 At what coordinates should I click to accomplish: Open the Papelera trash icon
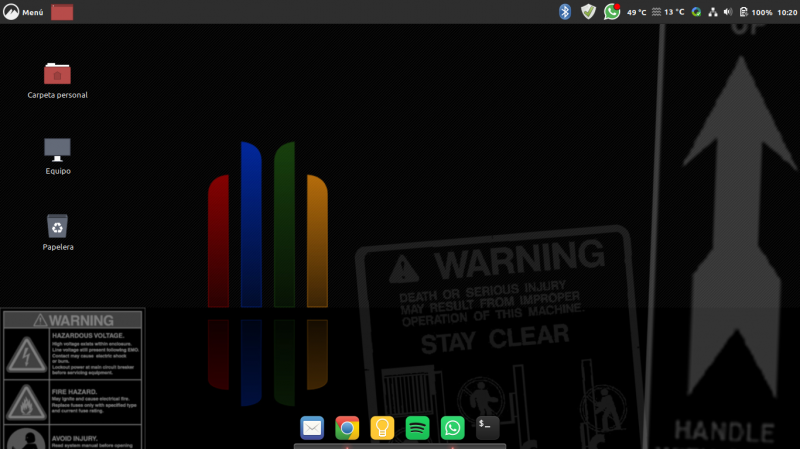click(57, 226)
